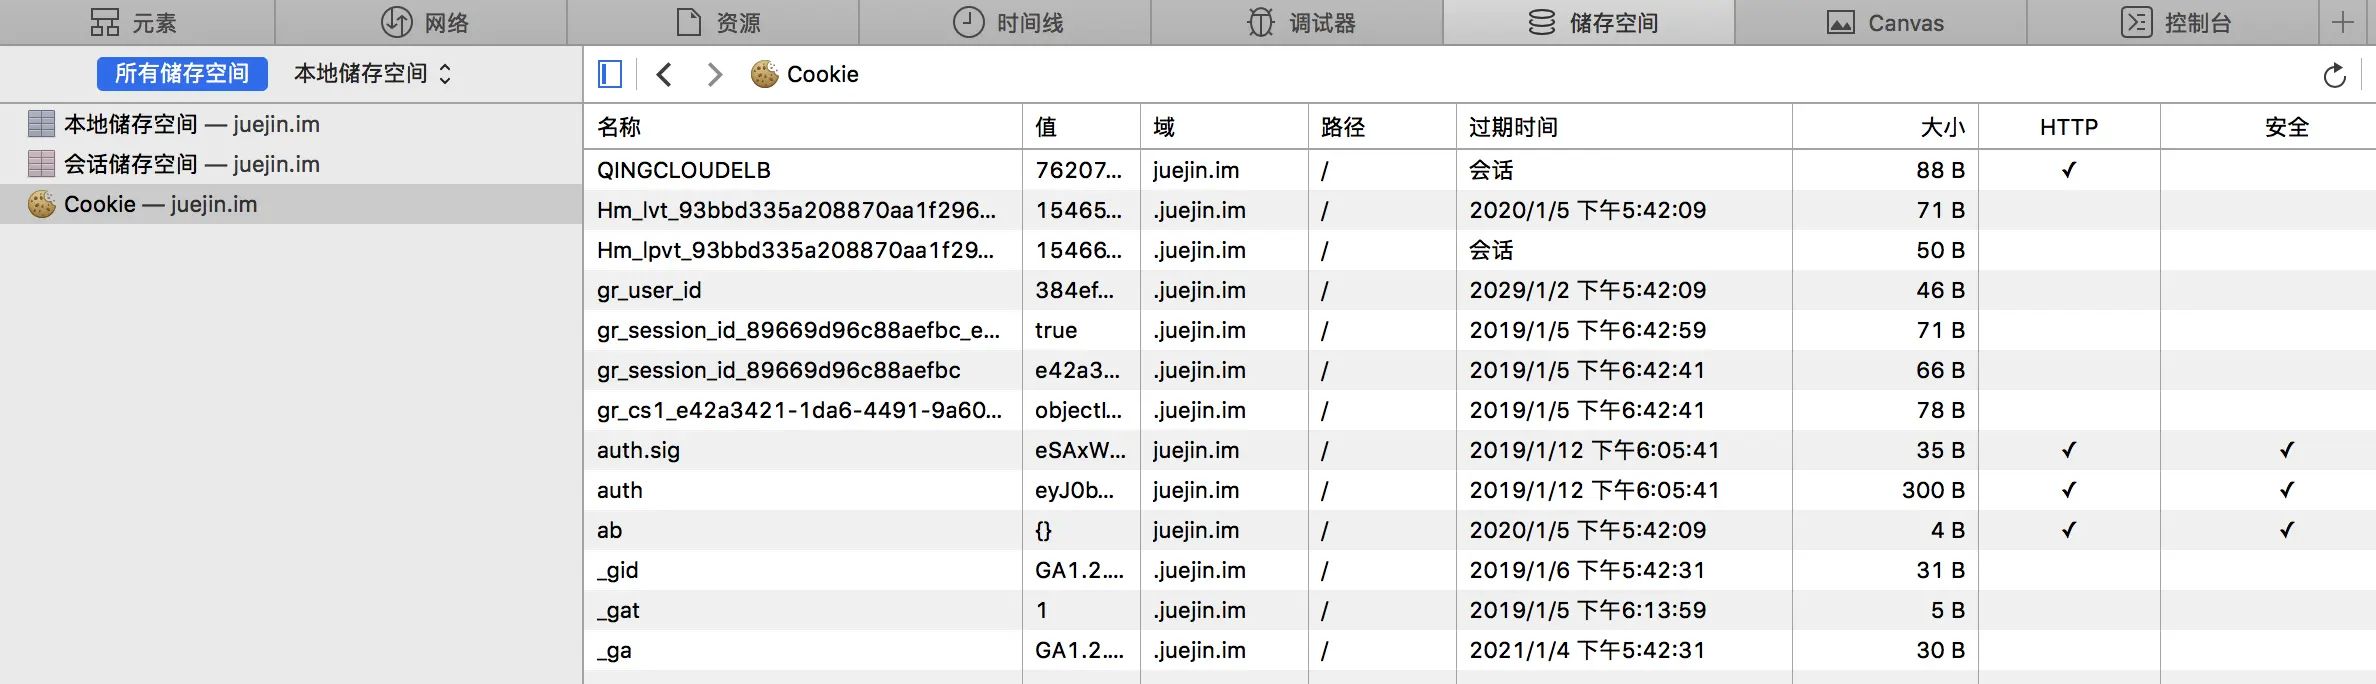Click the 安全 checkmark for ab cookie
Viewport: 2376px width, 684px height.
2286,530
